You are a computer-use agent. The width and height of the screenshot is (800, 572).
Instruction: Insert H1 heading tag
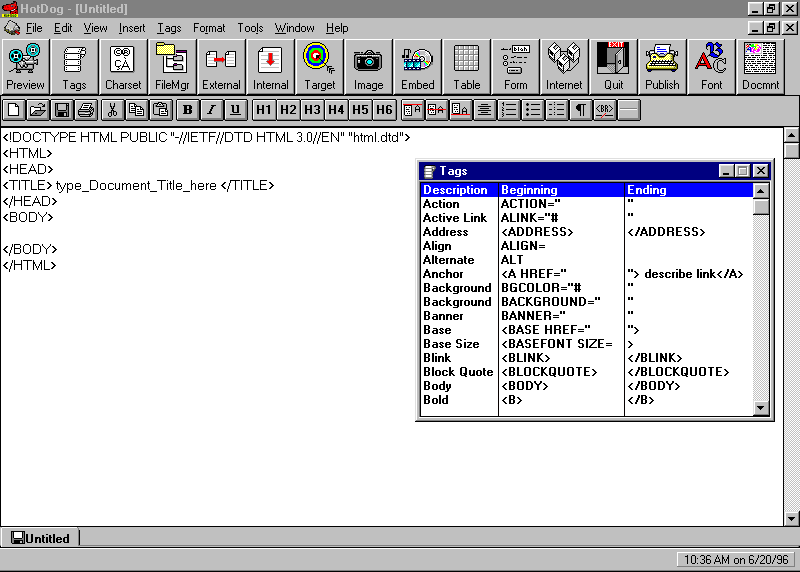click(264, 110)
